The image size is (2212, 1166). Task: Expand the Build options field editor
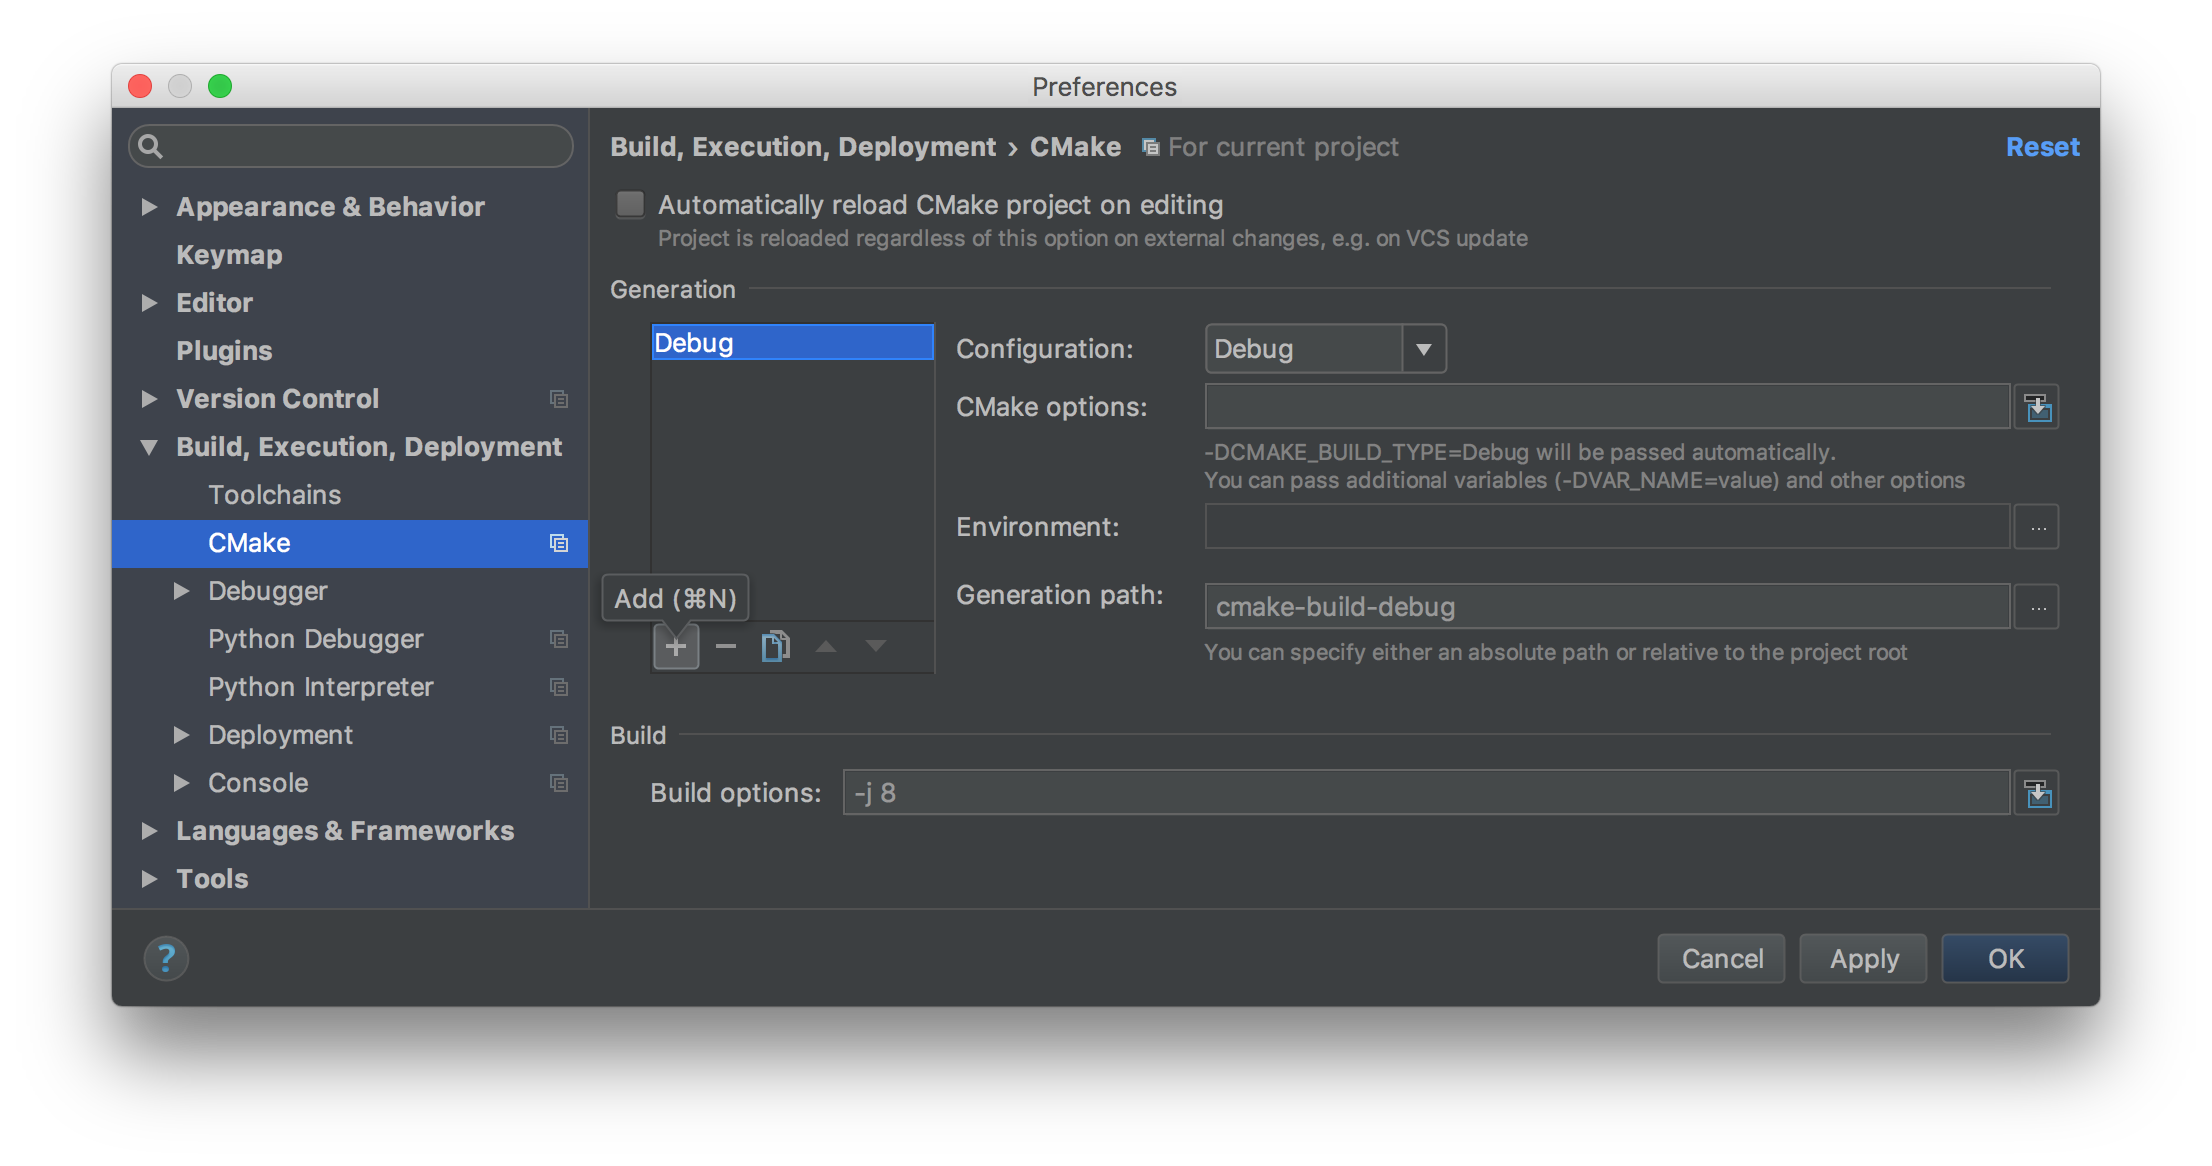[x=2037, y=793]
